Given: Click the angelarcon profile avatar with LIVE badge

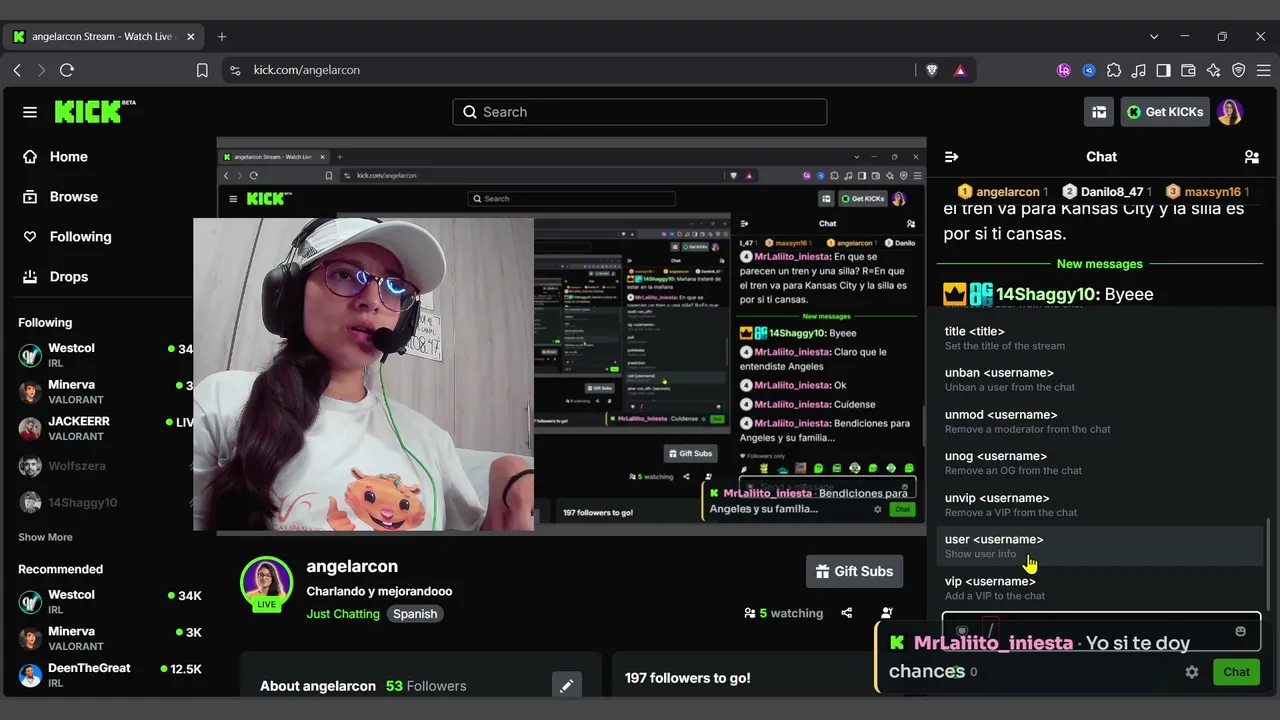Looking at the screenshot, I should [x=266, y=583].
